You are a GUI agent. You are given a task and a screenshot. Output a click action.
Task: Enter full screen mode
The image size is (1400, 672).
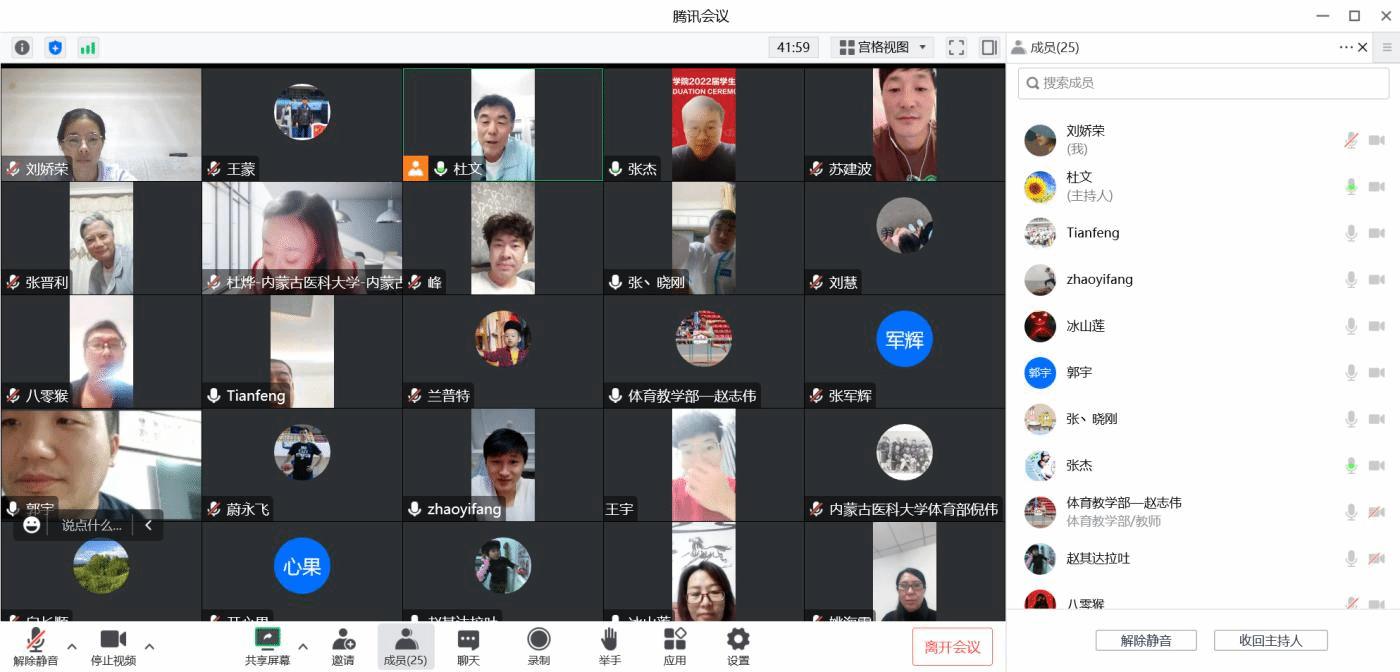click(x=956, y=47)
